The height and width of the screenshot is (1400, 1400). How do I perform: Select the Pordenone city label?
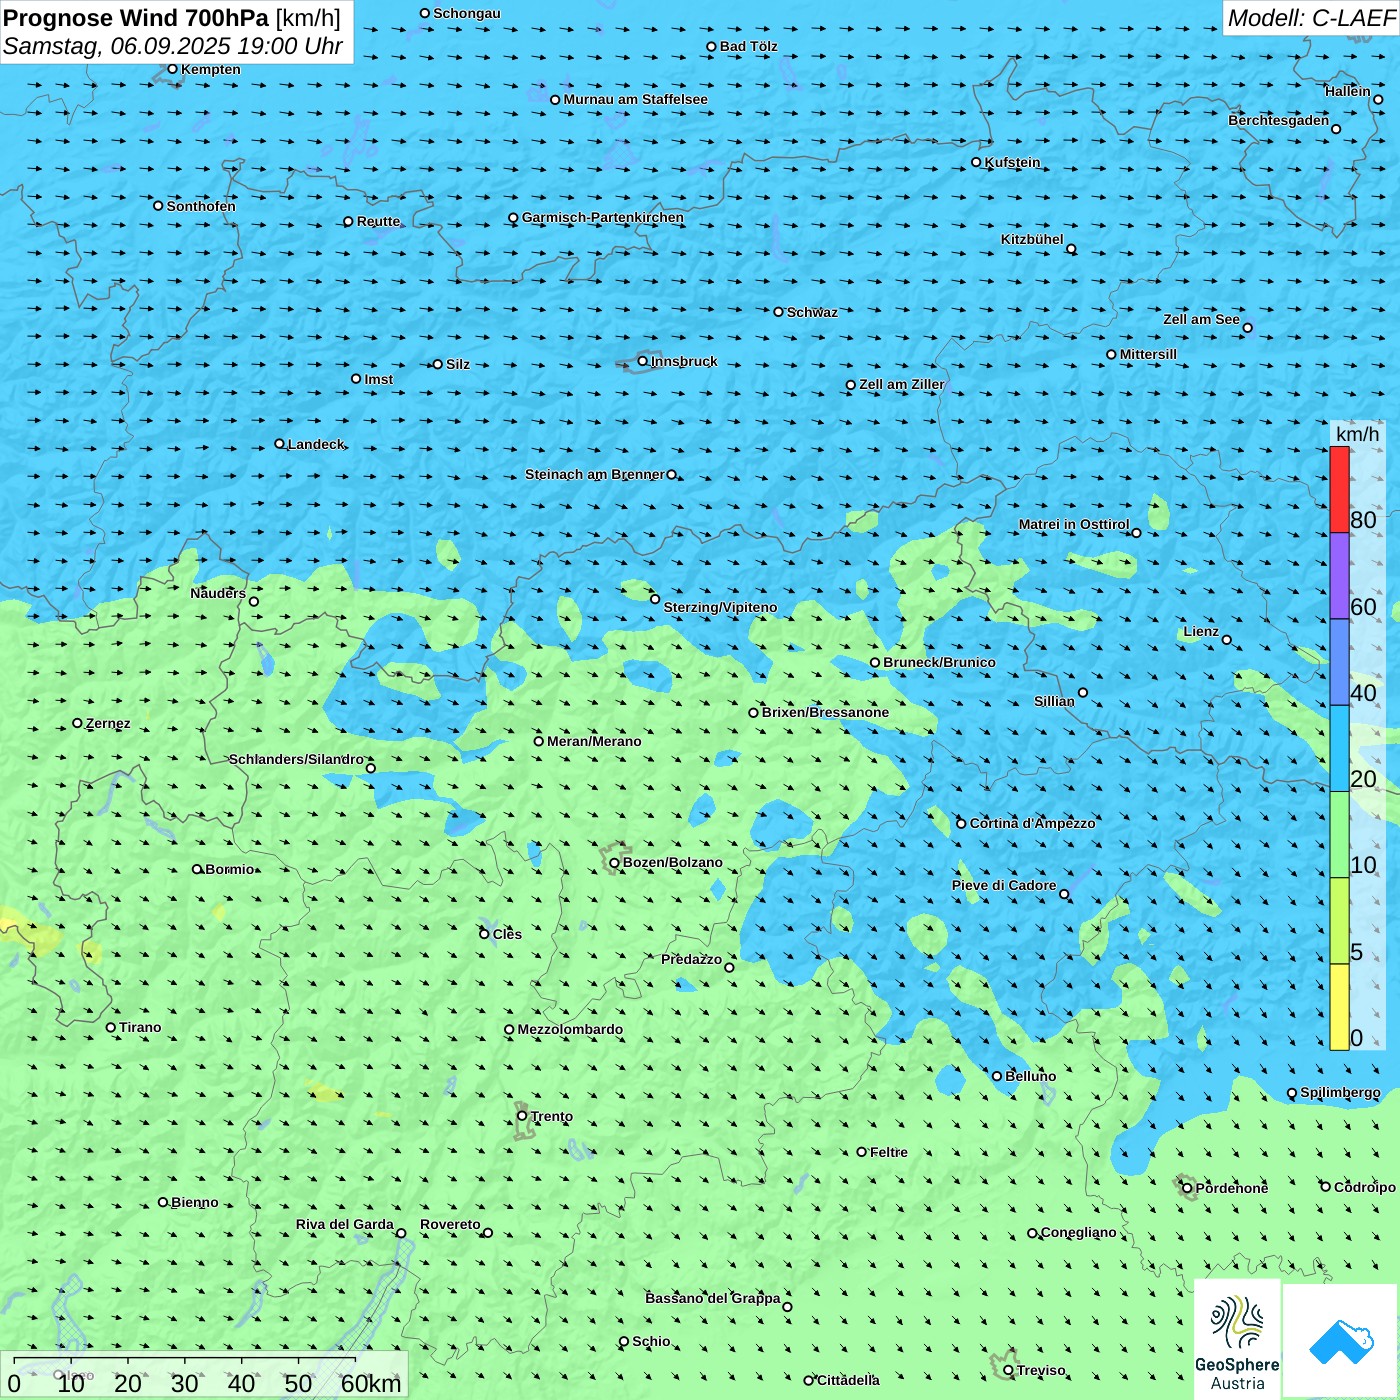(1232, 1188)
